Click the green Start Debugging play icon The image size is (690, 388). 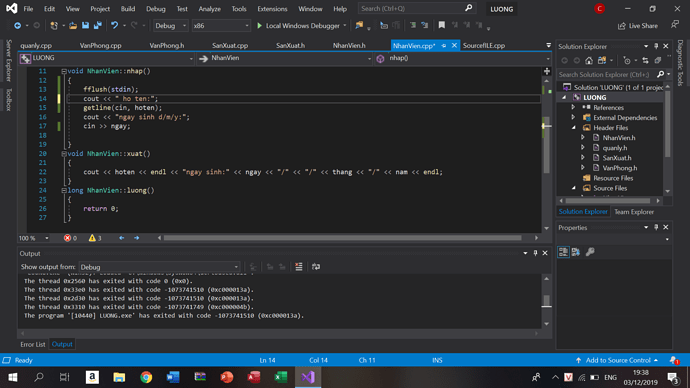click(259, 26)
